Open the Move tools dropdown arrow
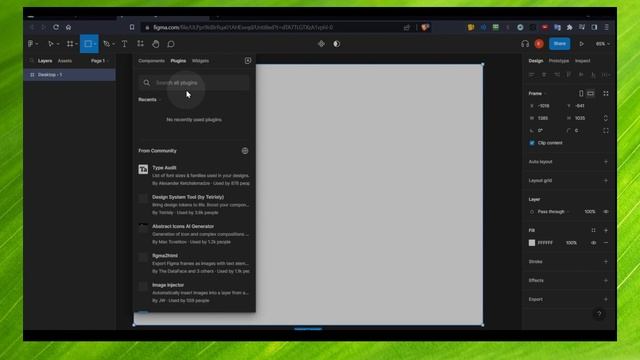 point(58,44)
